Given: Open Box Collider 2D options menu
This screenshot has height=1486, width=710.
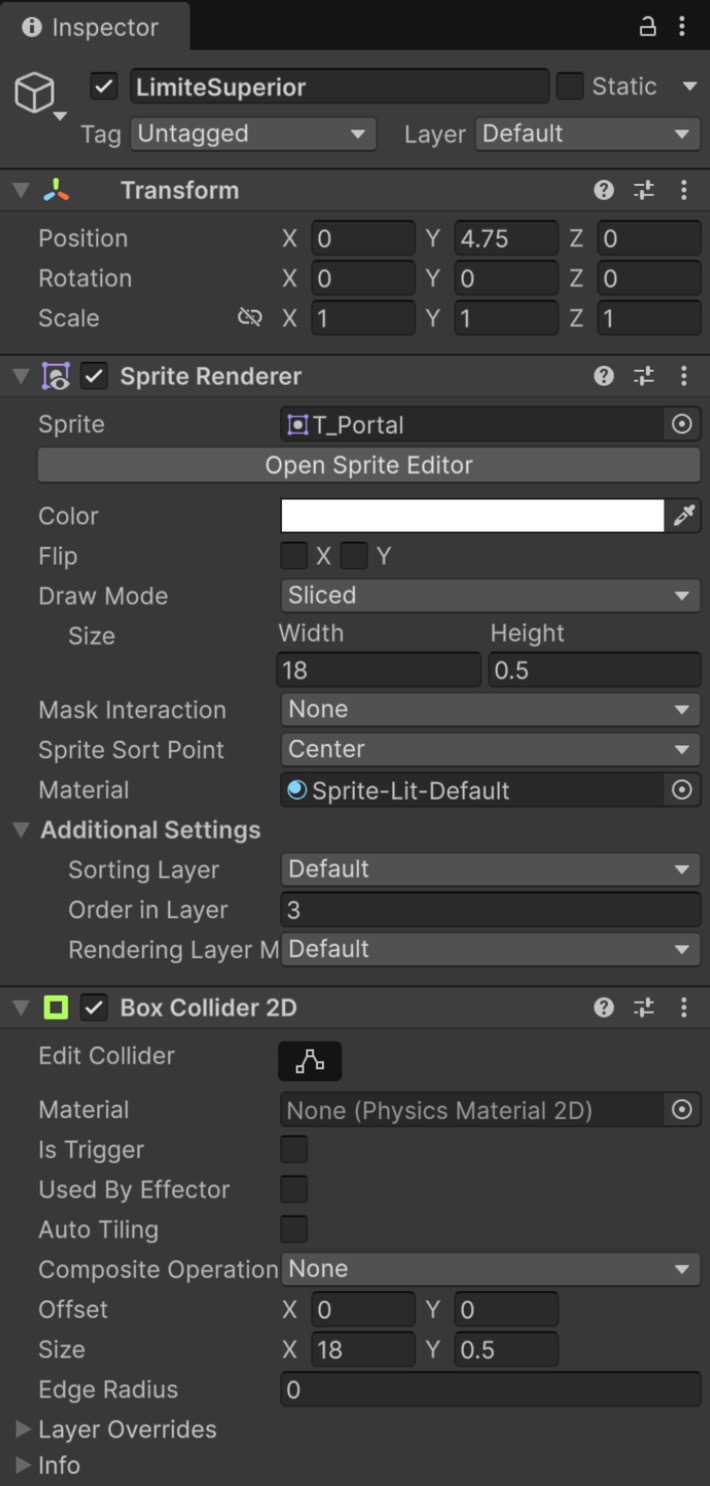Looking at the screenshot, I should click(x=684, y=1008).
